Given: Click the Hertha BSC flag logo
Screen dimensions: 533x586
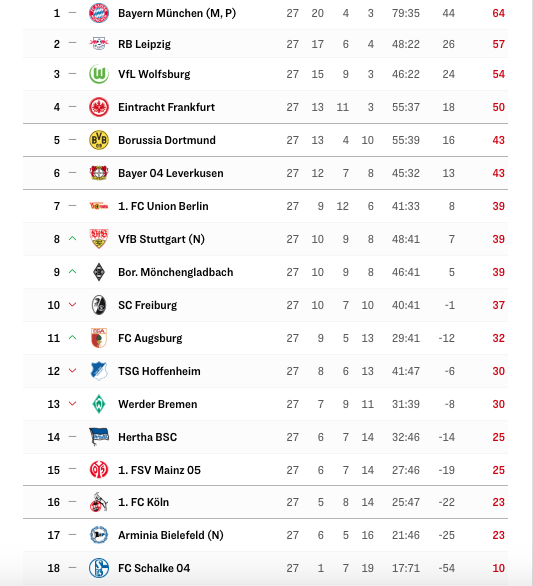Looking at the screenshot, I should pos(99,437).
